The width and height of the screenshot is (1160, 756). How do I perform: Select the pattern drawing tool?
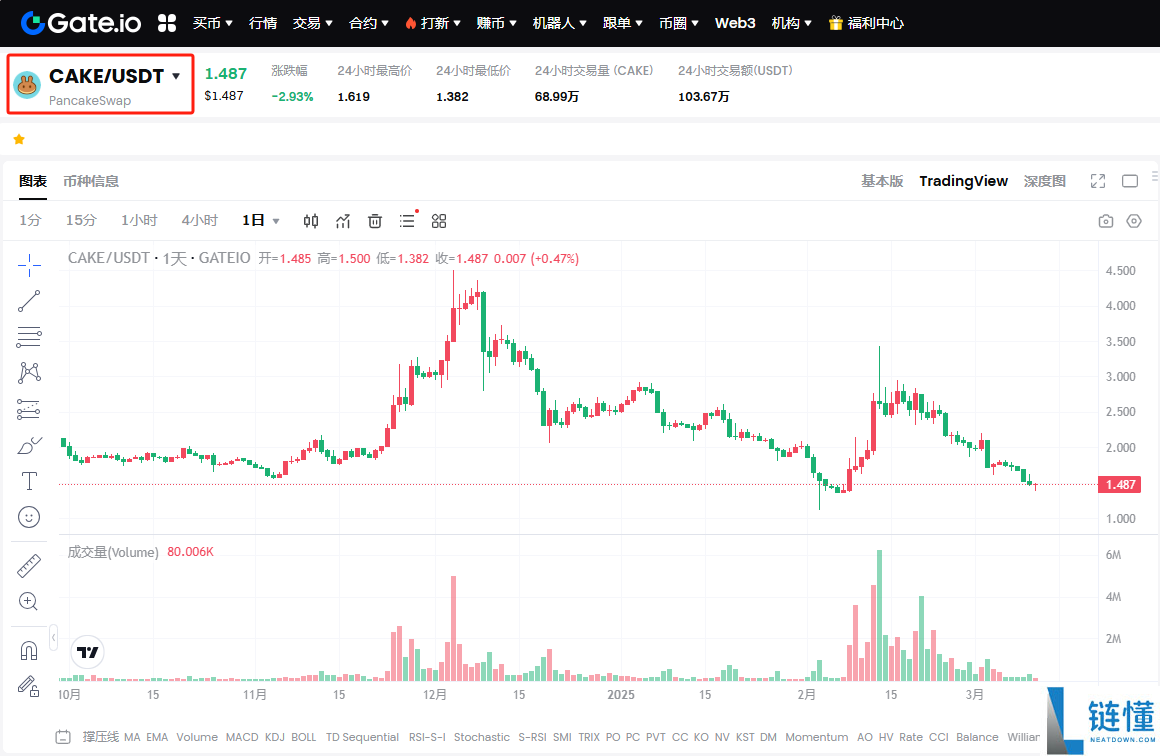point(29,372)
